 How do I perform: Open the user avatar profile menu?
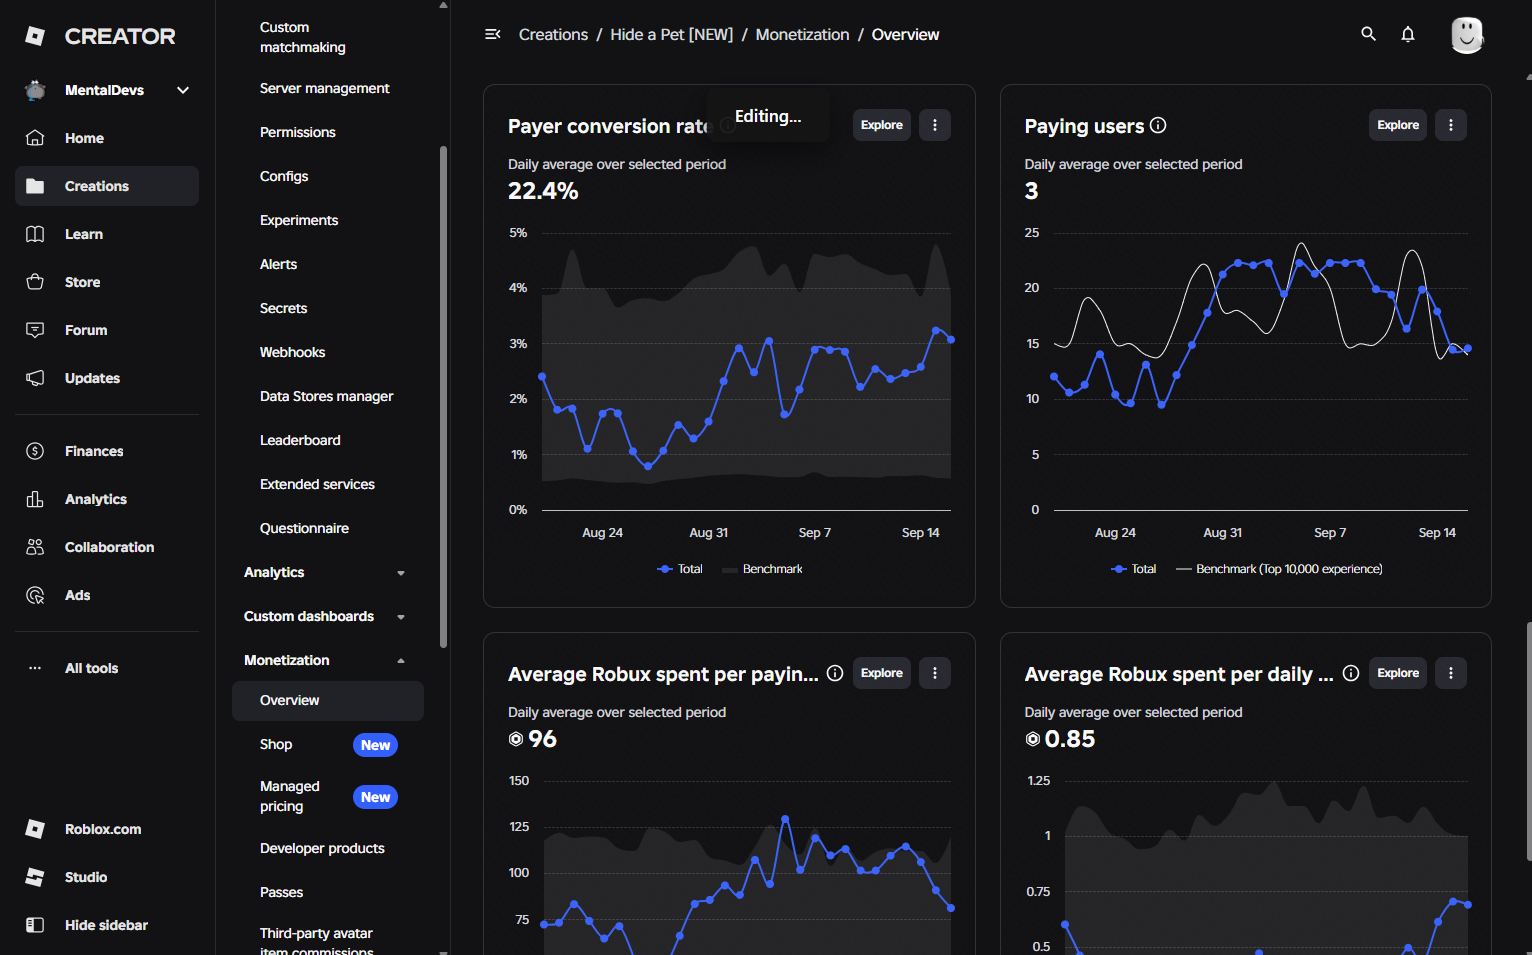[x=1467, y=35]
